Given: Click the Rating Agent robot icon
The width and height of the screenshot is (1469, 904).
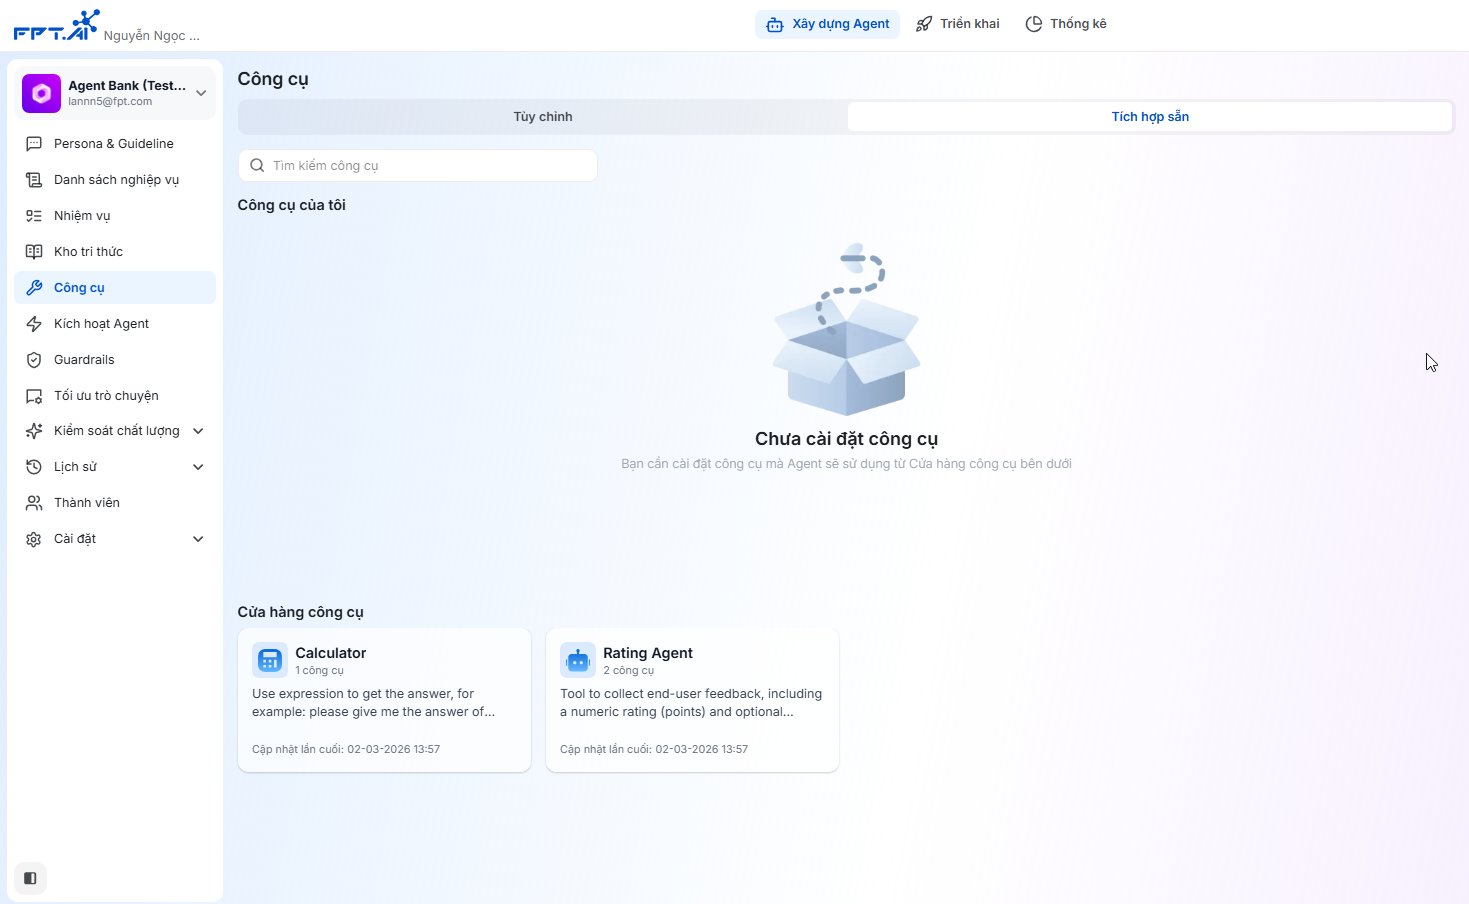Looking at the screenshot, I should tap(578, 660).
